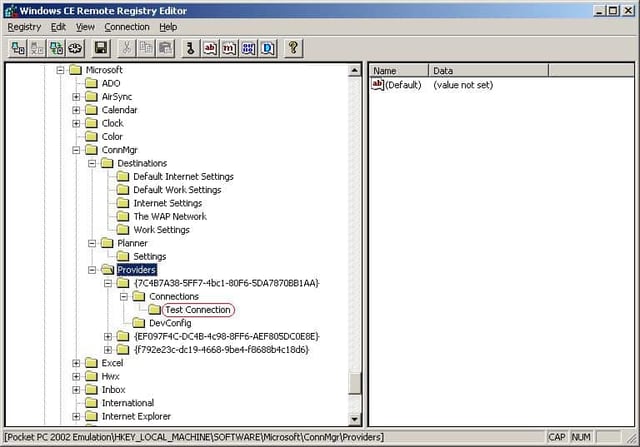
Task: Select The WAP Network key
Action: click(170, 216)
